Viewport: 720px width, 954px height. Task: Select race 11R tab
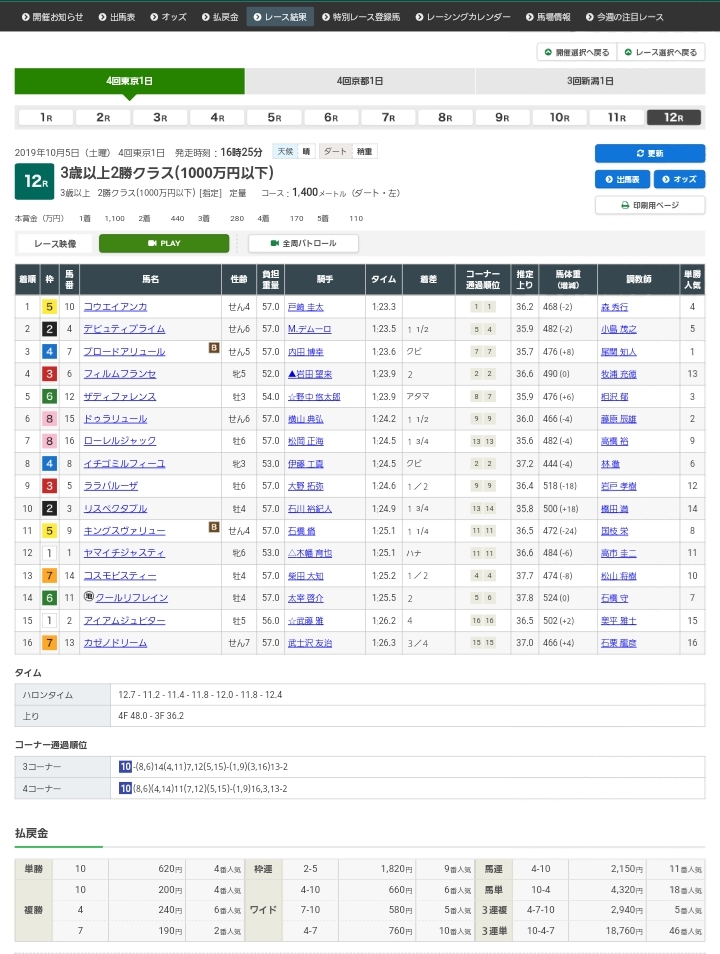617,117
